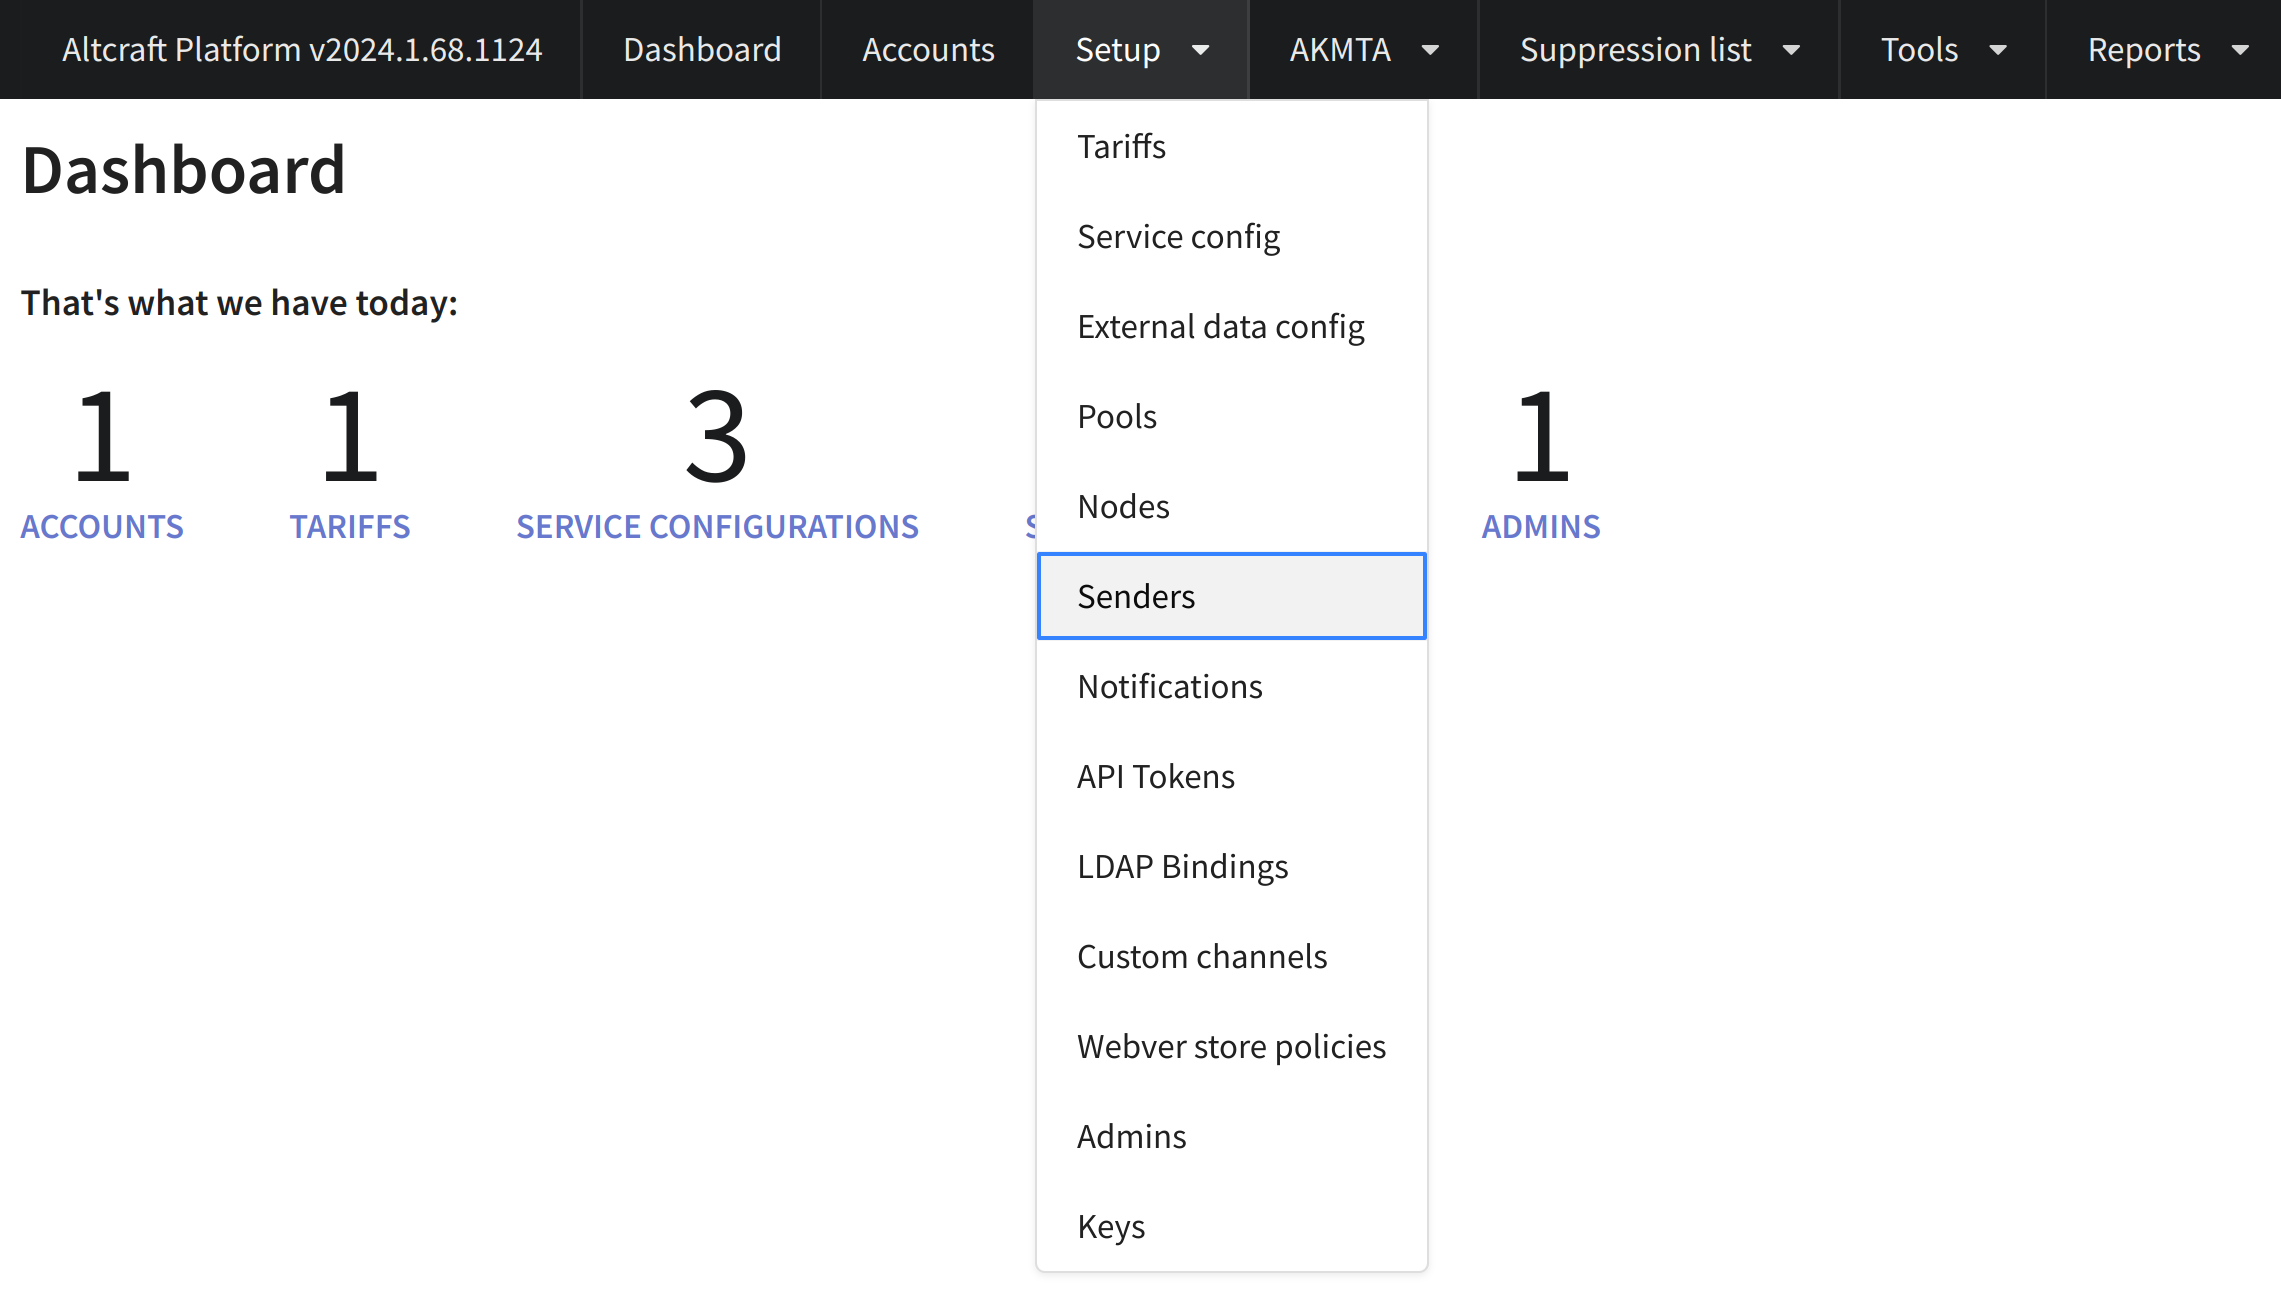Open SERVICE CONFIGURATIONS link
Image resolution: width=2281 pixels, height=1308 pixels.
717,526
